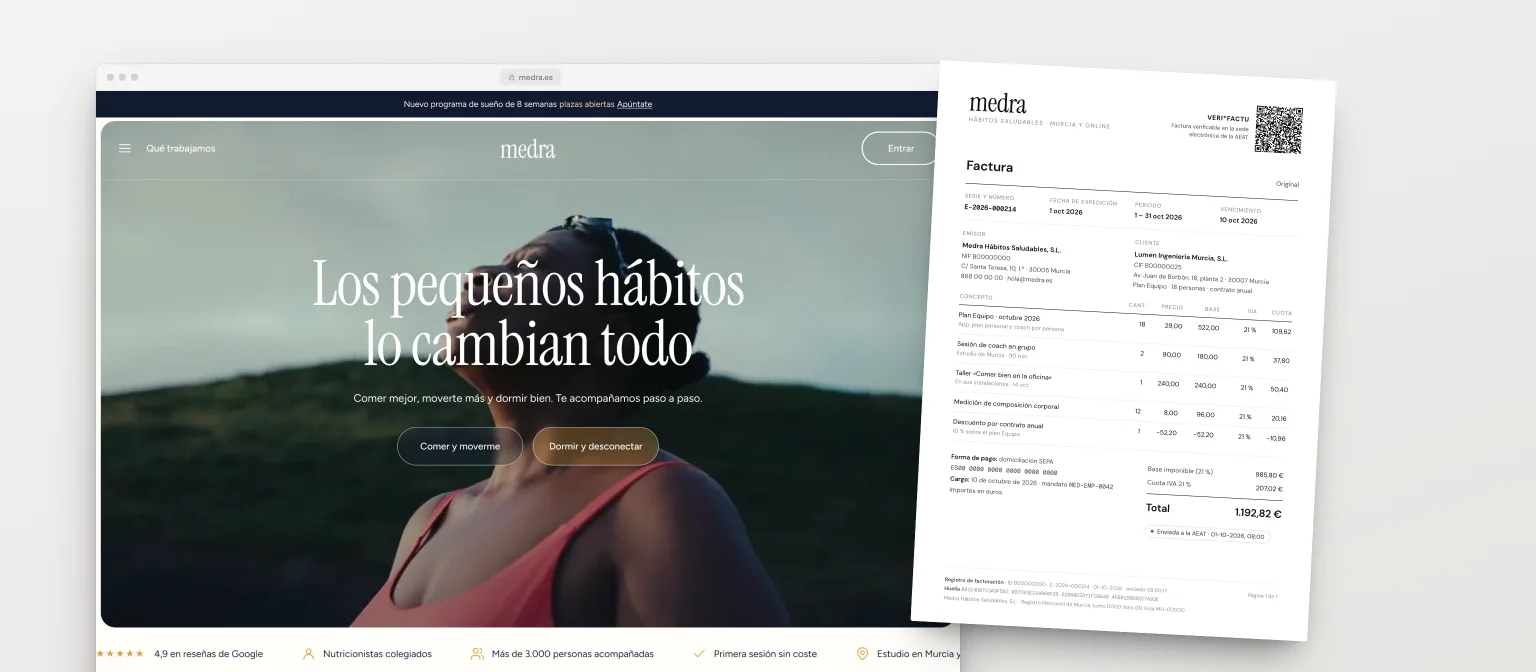Click the 'Medición de composición corporal' line item
This screenshot has width=1536, height=672.
point(1006,404)
